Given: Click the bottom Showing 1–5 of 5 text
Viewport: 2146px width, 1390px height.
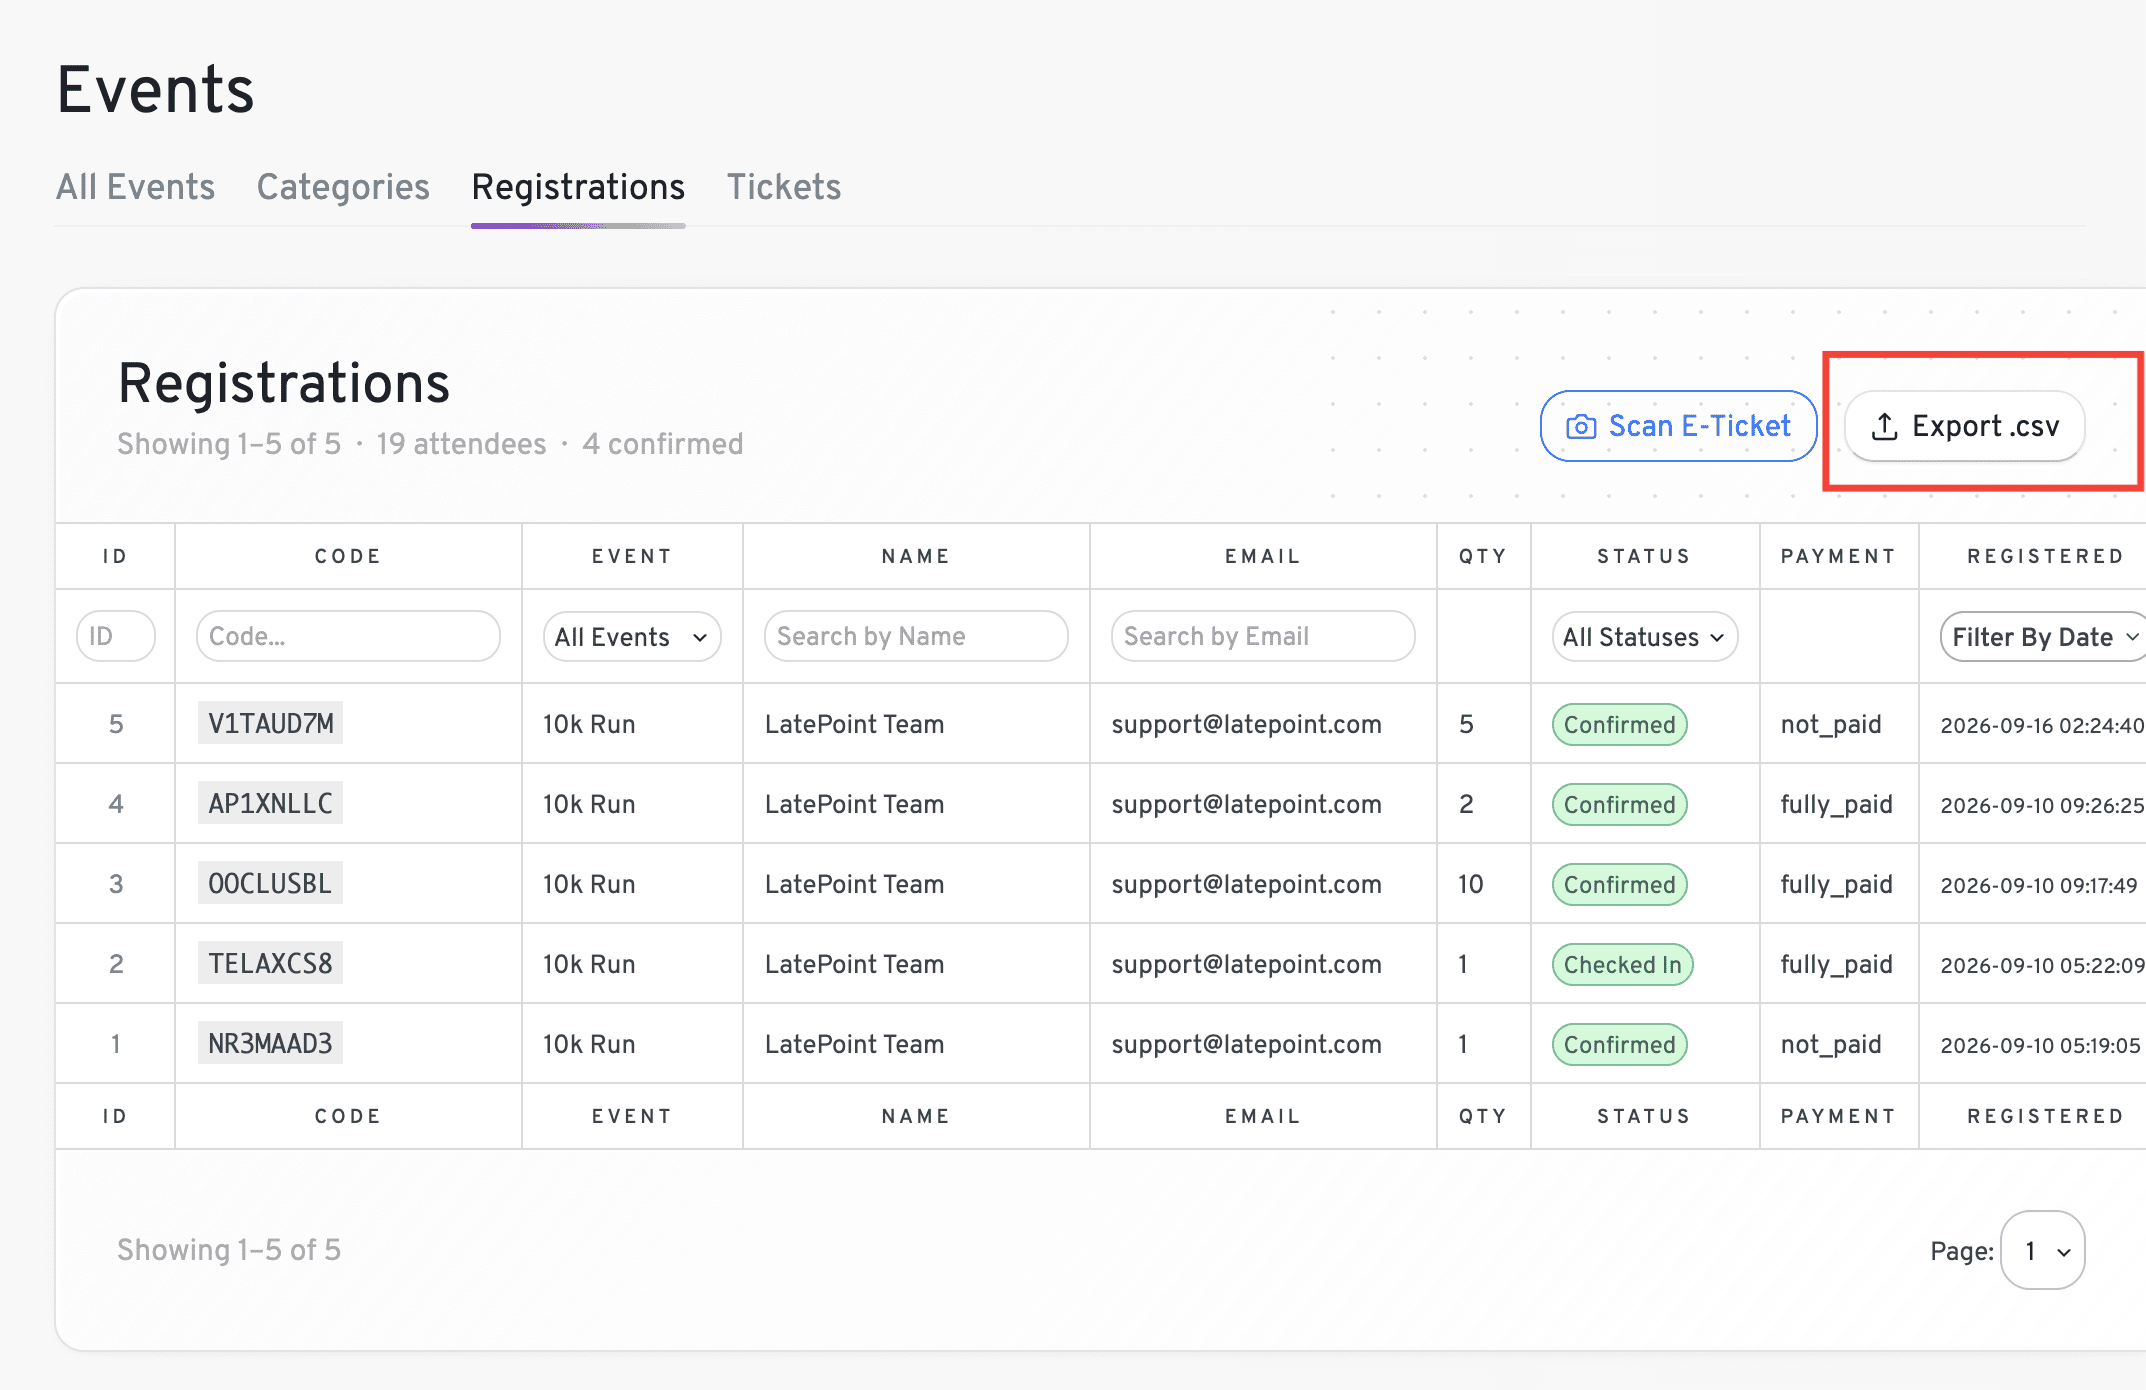Looking at the screenshot, I should tap(229, 1250).
